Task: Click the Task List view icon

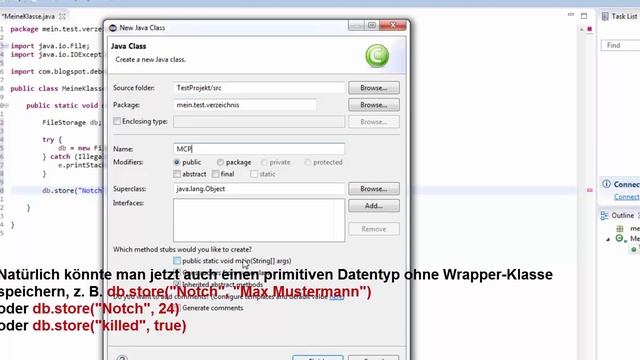Action: pyautogui.click(x=605, y=16)
